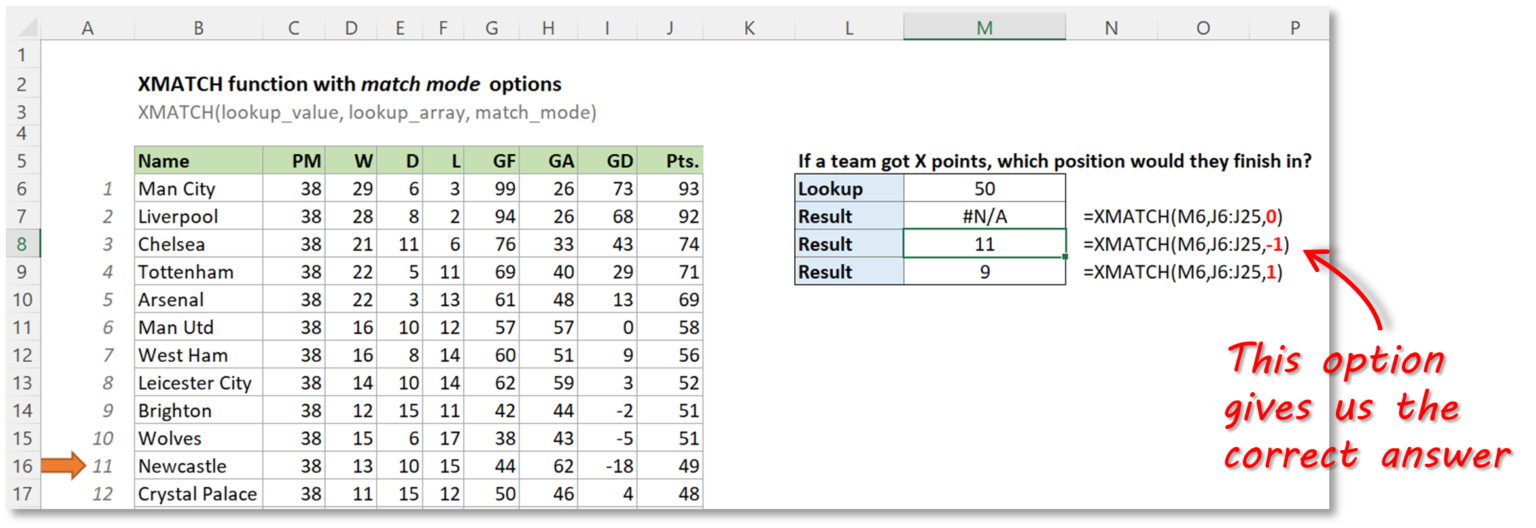The height and width of the screenshot is (528, 1536).
Task: Click the red handwritten correct answer note
Action: tap(1366, 407)
